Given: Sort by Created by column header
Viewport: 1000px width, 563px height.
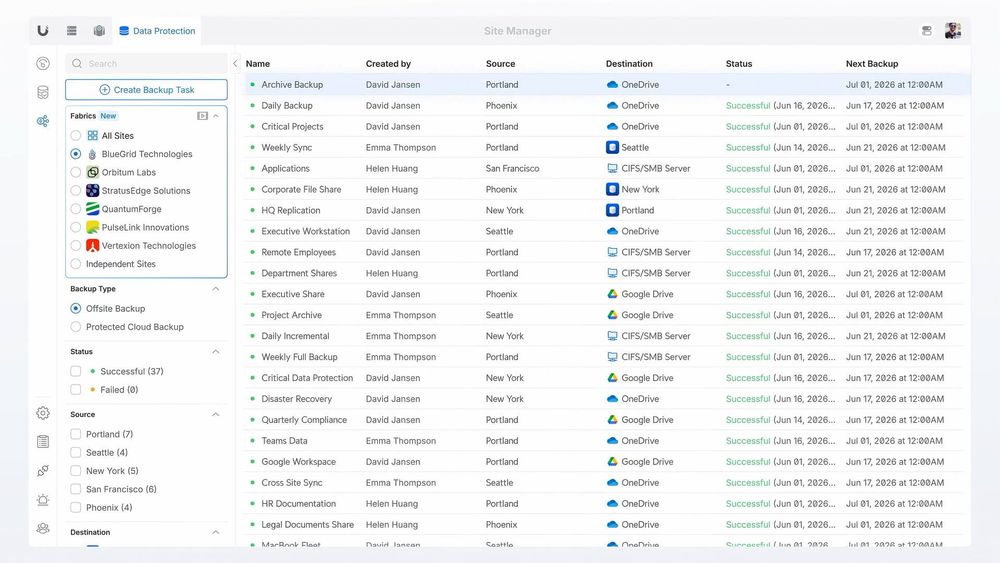Looking at the screenshot, I should (x=388, y=64).
